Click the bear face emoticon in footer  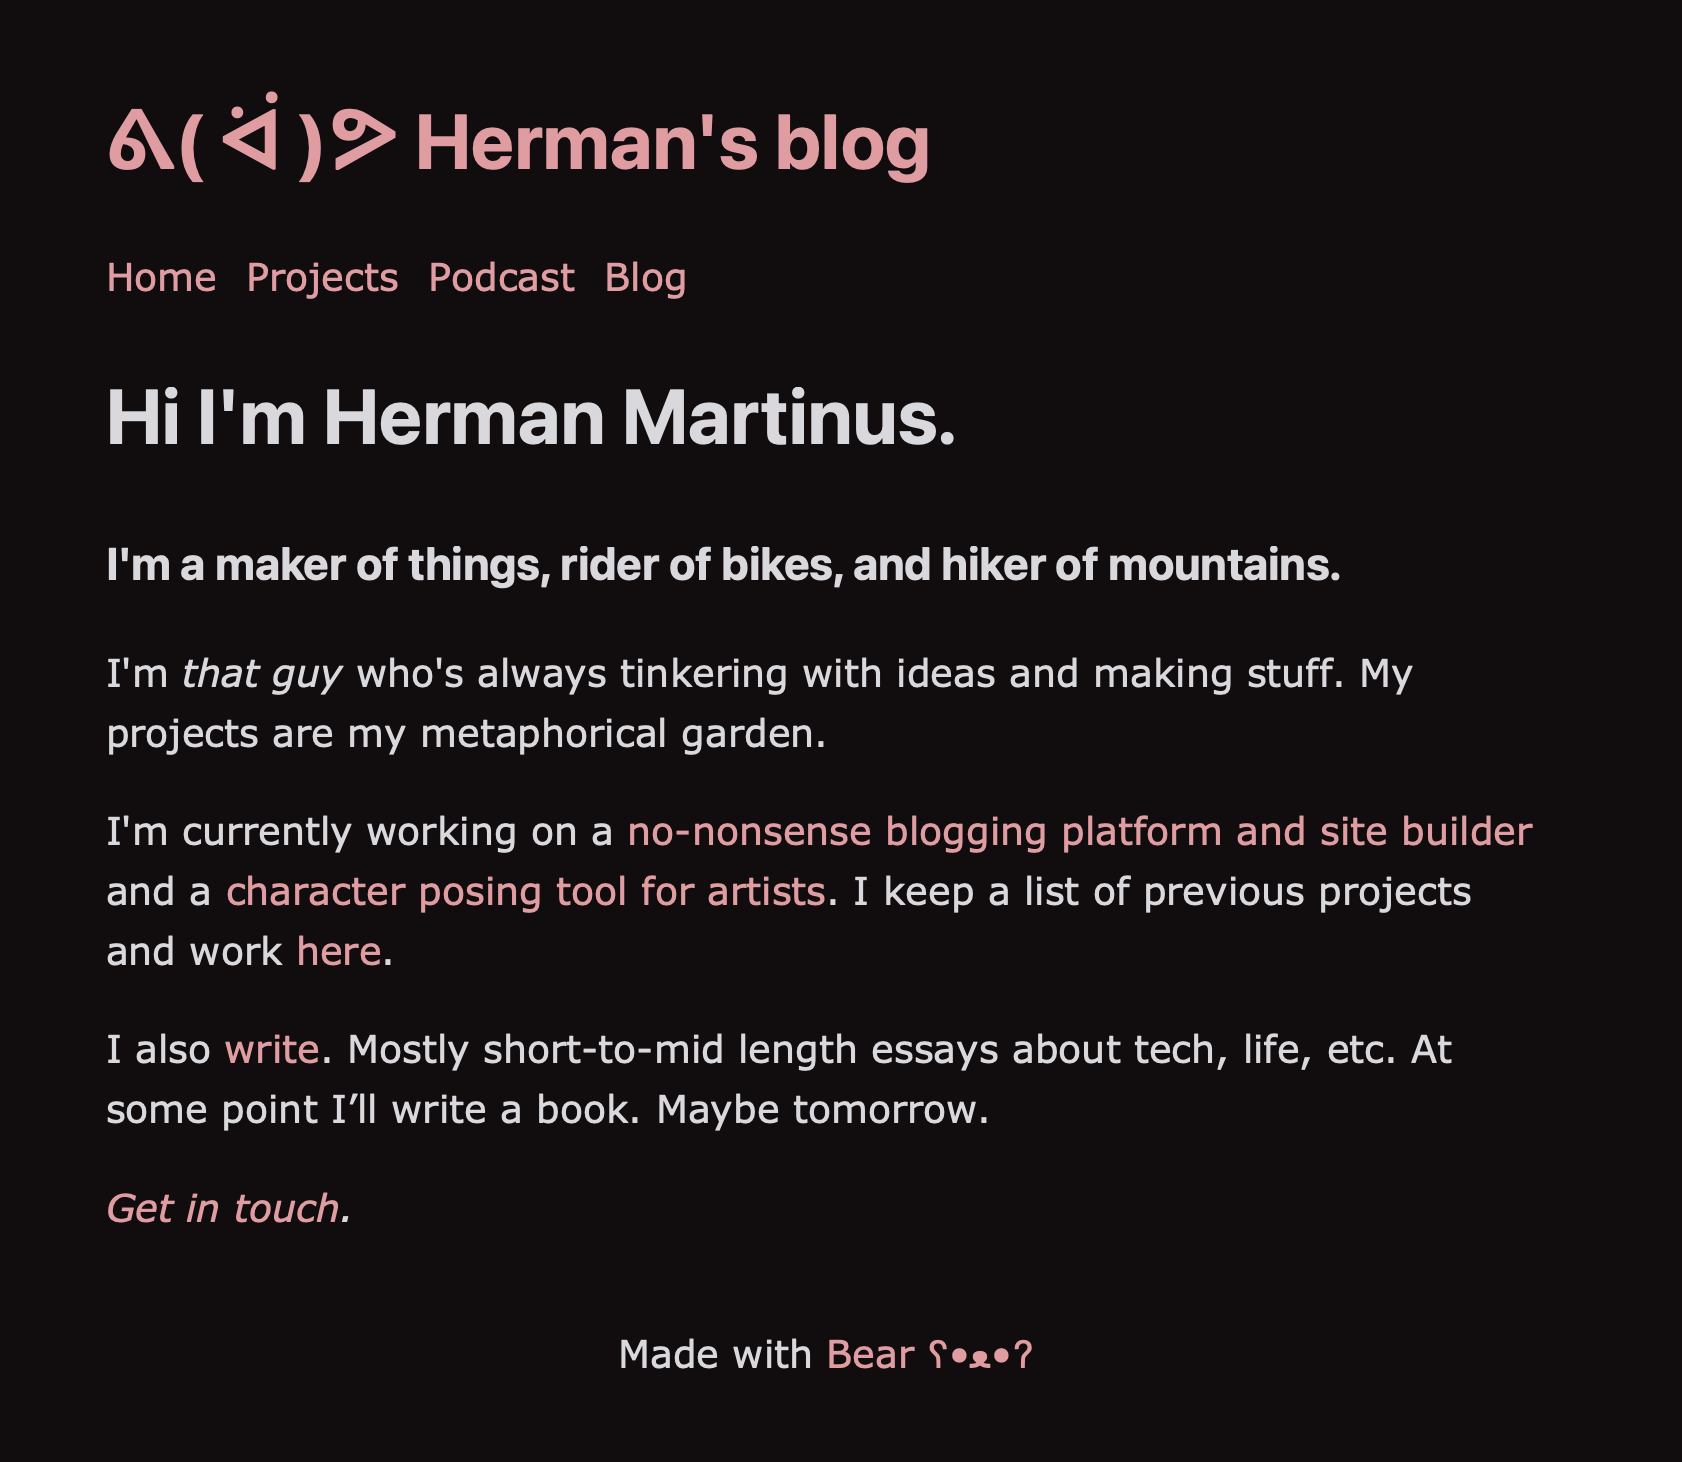click(980, 1356)
